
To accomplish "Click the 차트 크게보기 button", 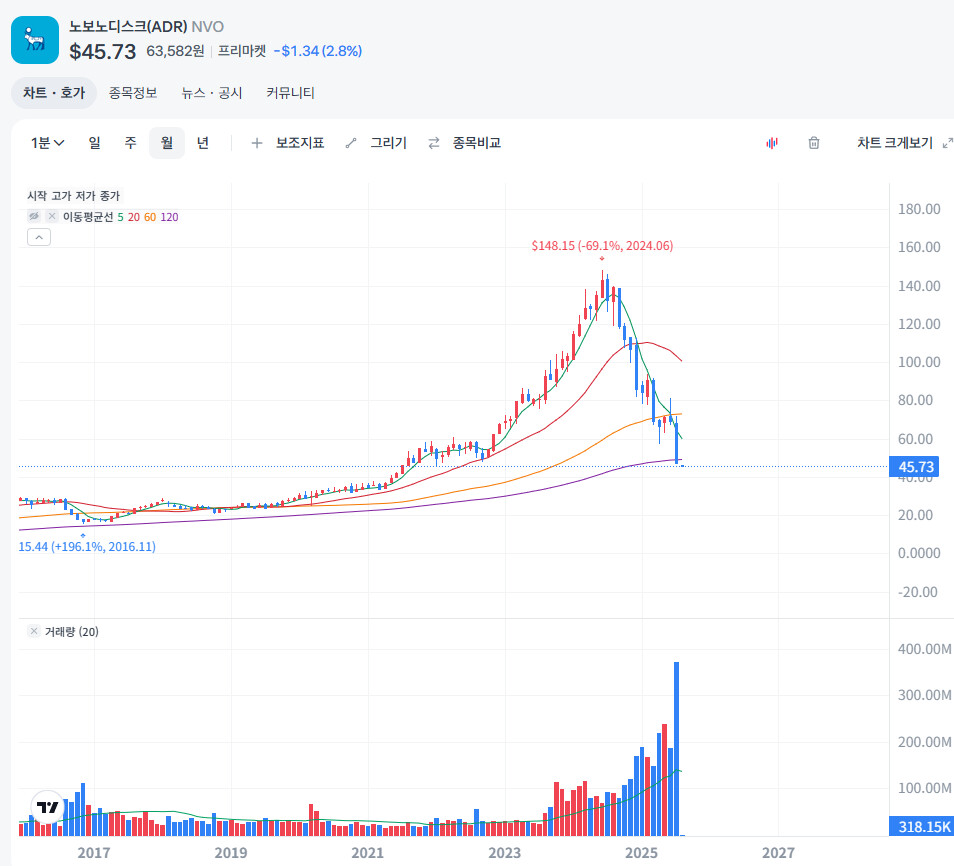I will [x=894, y=143].
